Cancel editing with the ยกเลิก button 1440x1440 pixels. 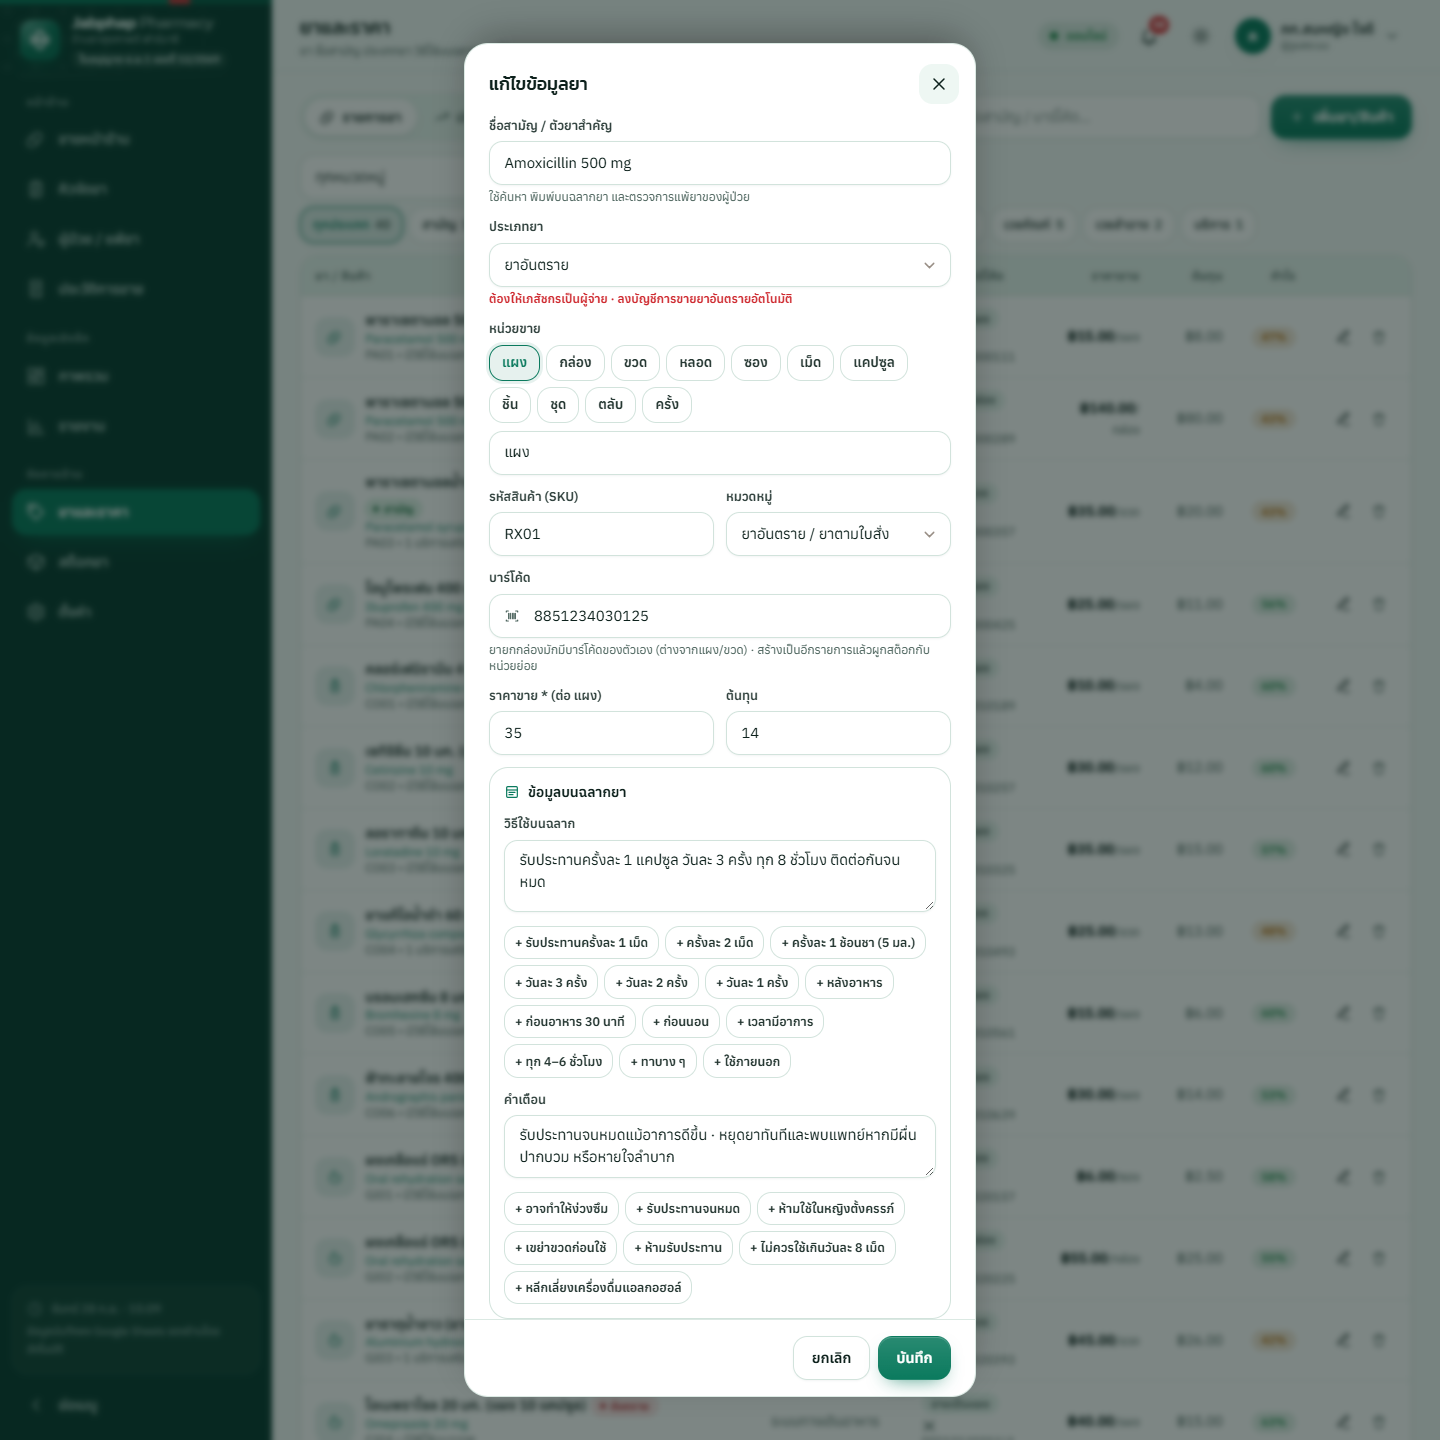(x=831, y=1358)
